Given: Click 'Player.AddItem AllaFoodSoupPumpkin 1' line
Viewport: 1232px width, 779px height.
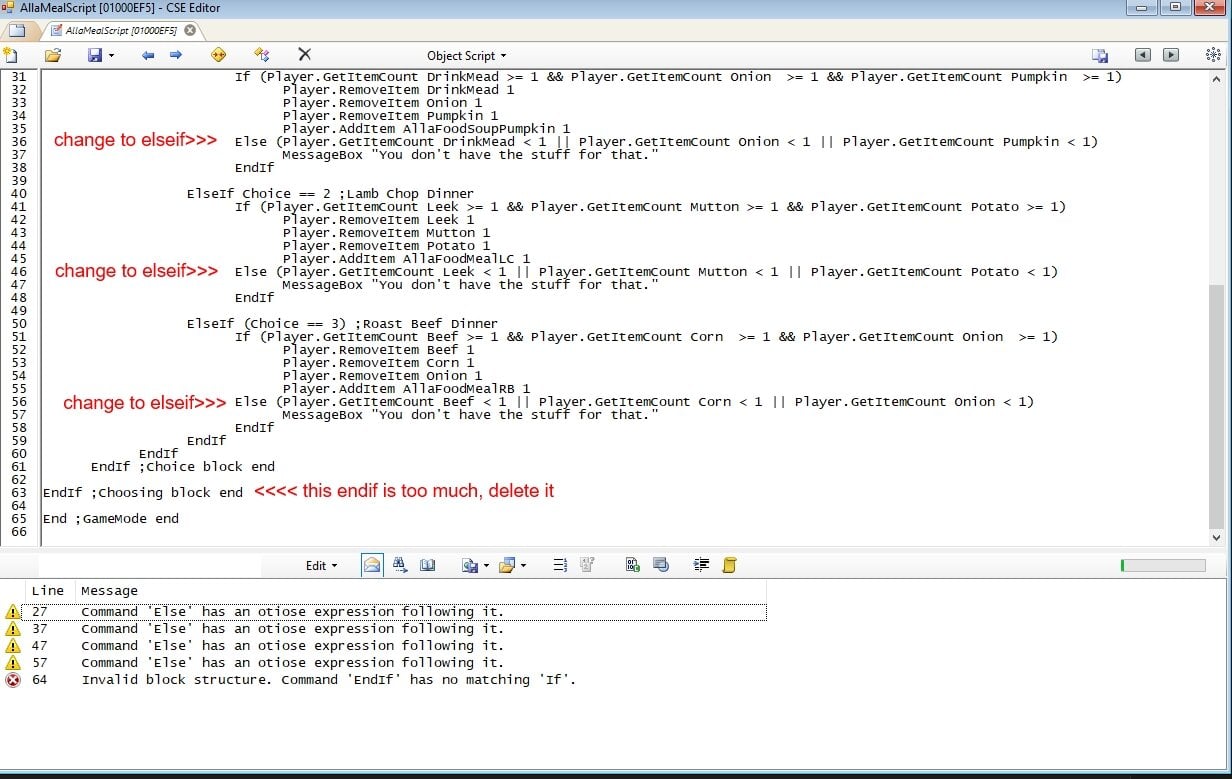Looking at the screenshot, I should (426, 129).
